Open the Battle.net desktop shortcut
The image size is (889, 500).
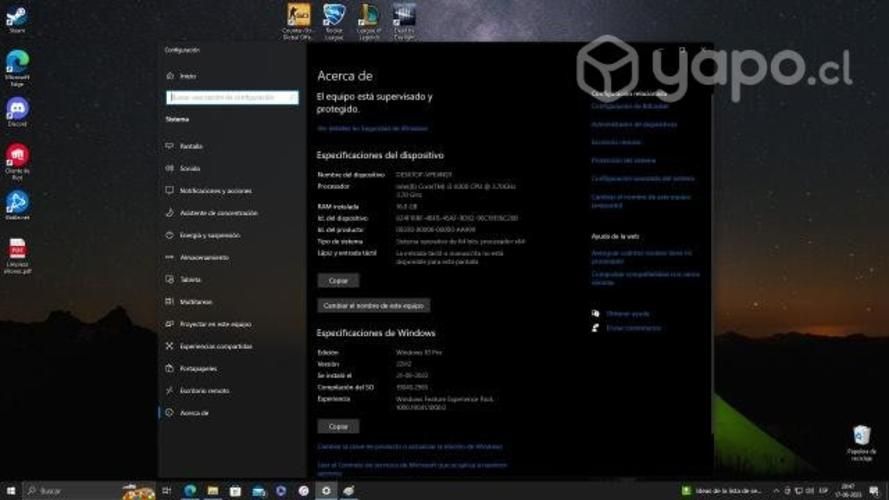pyautogui.click(x=17, y=205)
